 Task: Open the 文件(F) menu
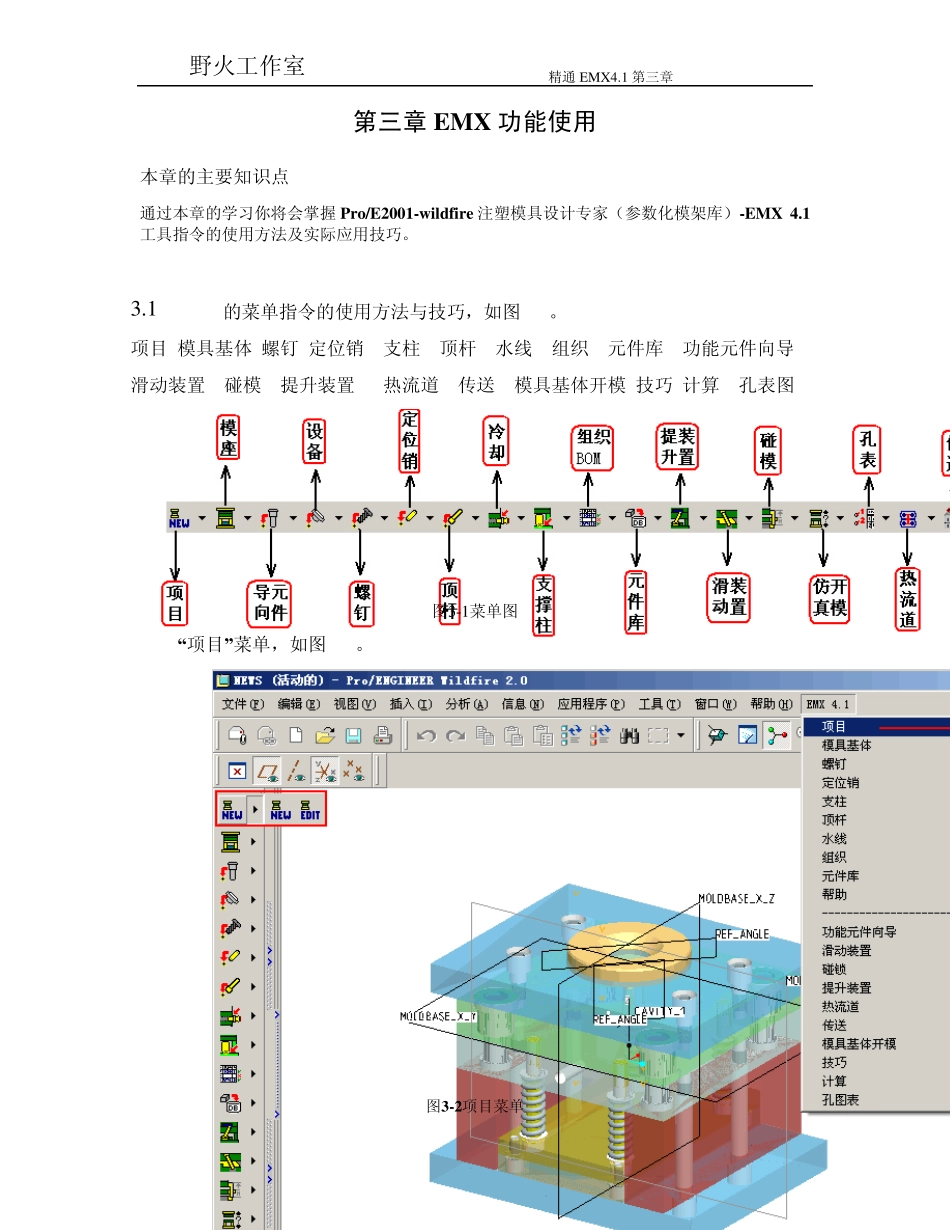pos(244,704)
